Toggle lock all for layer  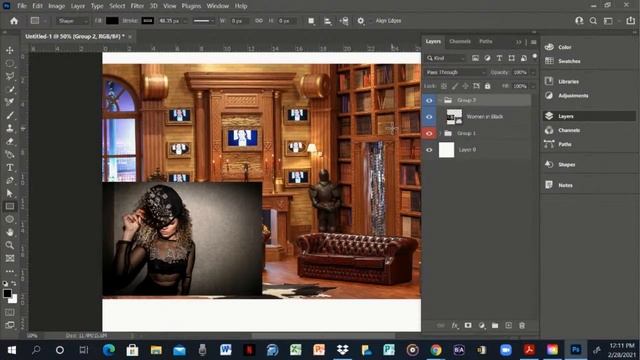487,86
